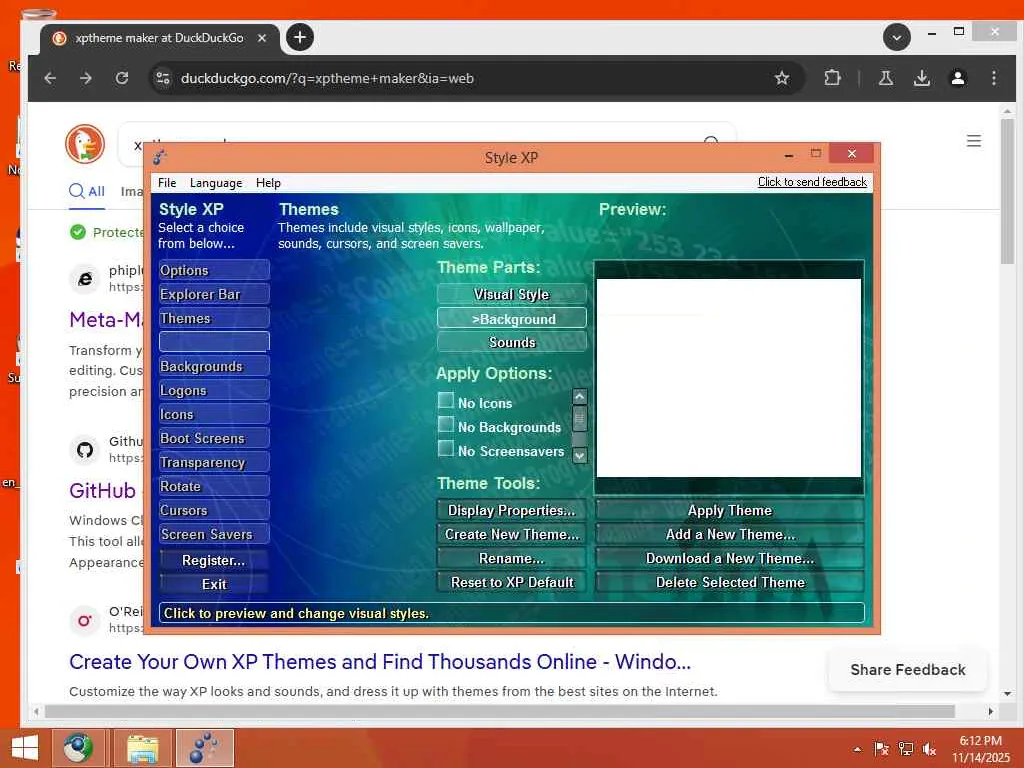Open File Explorer from taskbar
The width and height of the screenshot is (1024, 768).
(142, 748)
